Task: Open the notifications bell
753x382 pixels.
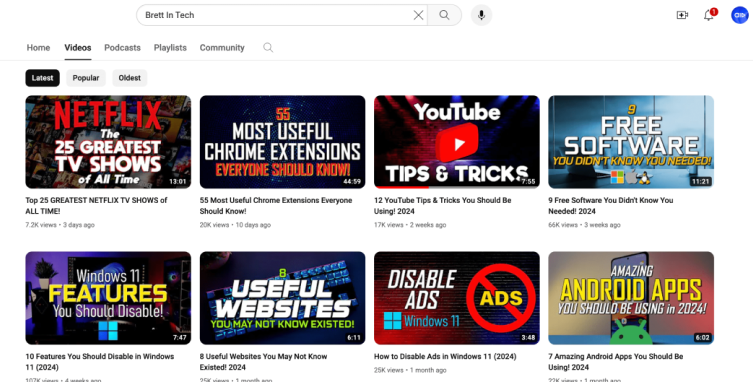Action: click(x=709, y=15)
